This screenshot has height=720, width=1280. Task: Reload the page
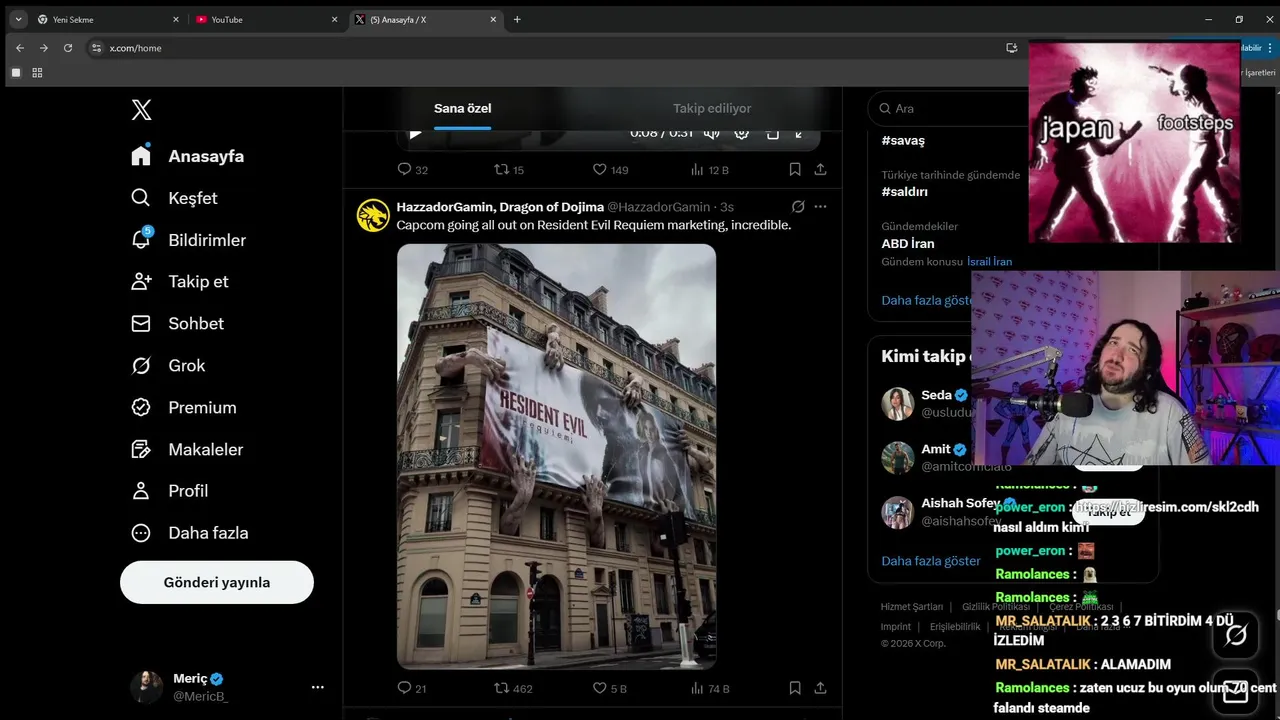click(68, 48)
